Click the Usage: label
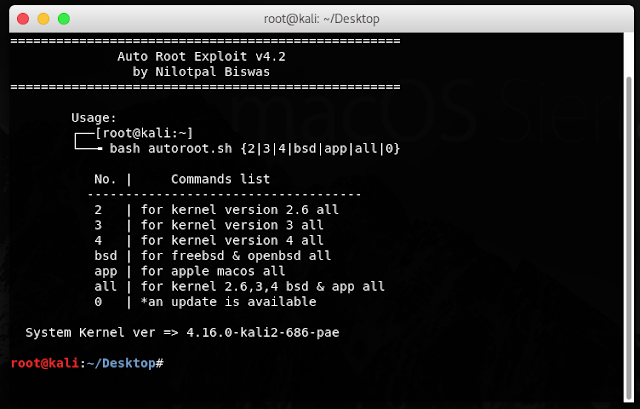 click(94, 118)
